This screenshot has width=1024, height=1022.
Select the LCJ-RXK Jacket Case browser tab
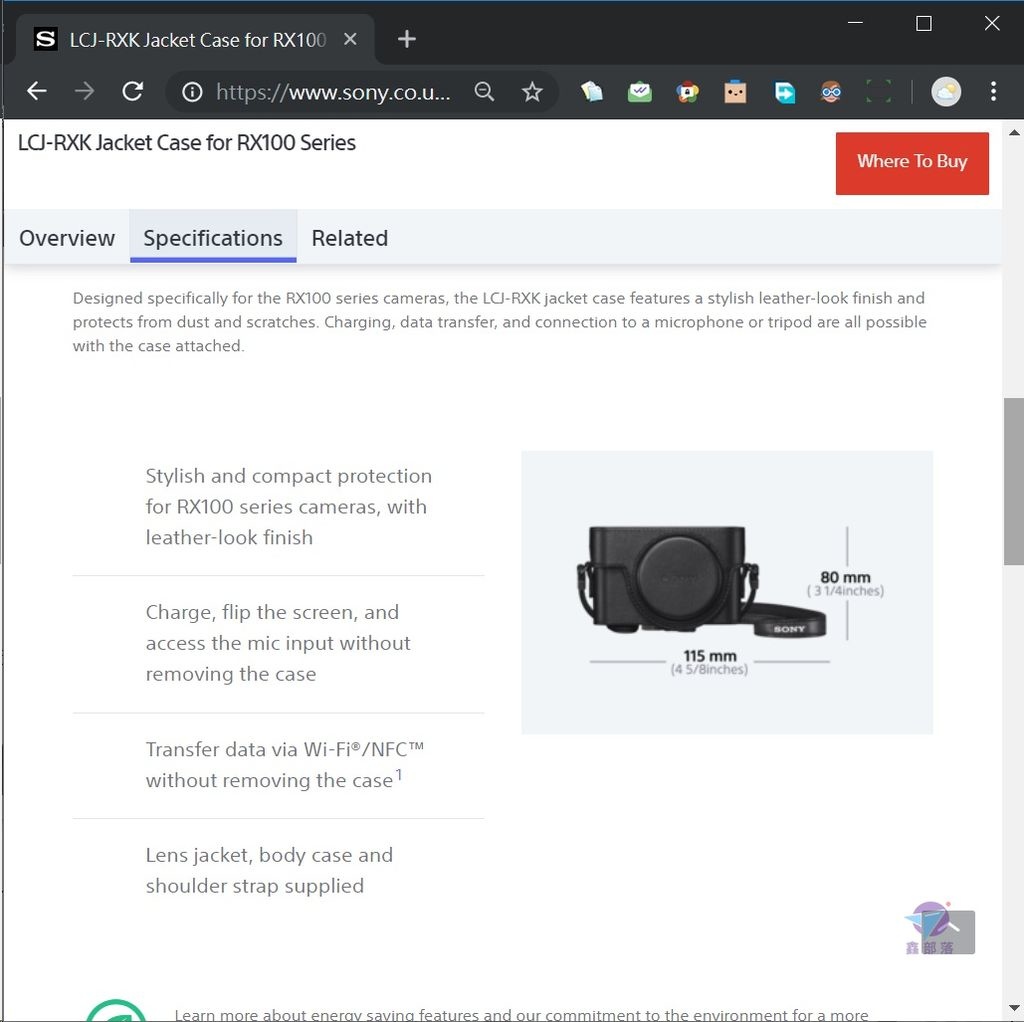tap(195, 39)
